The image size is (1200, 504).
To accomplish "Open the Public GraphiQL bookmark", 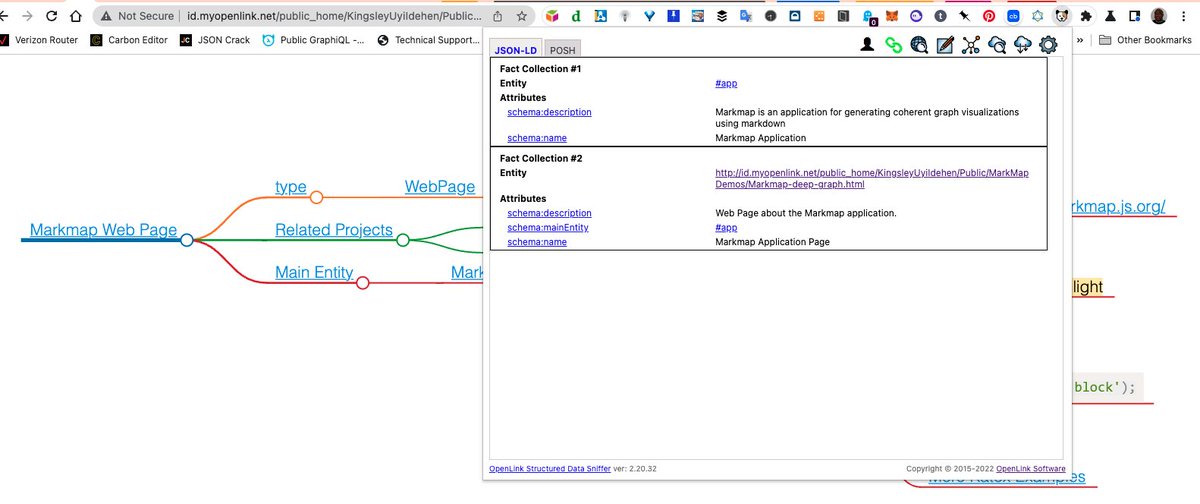I will pyautogui.click(x=313, y=40).
